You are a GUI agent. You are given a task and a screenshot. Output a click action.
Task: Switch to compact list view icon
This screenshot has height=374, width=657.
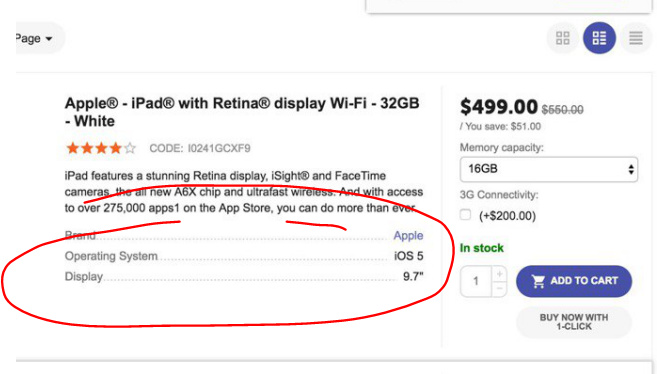(636, 38)
